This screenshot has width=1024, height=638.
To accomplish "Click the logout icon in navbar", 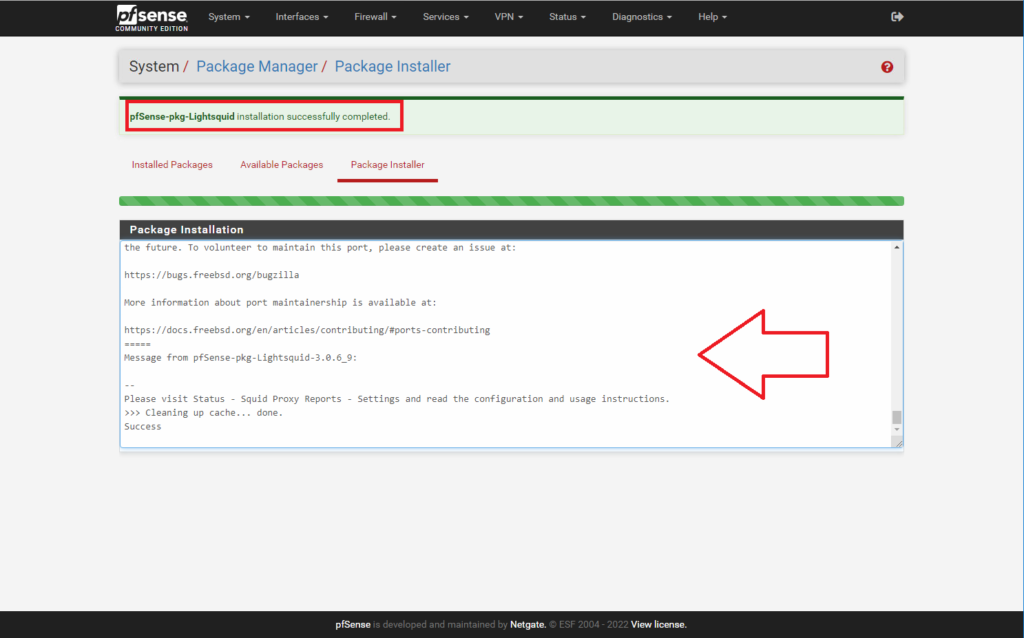I will 897,17.
